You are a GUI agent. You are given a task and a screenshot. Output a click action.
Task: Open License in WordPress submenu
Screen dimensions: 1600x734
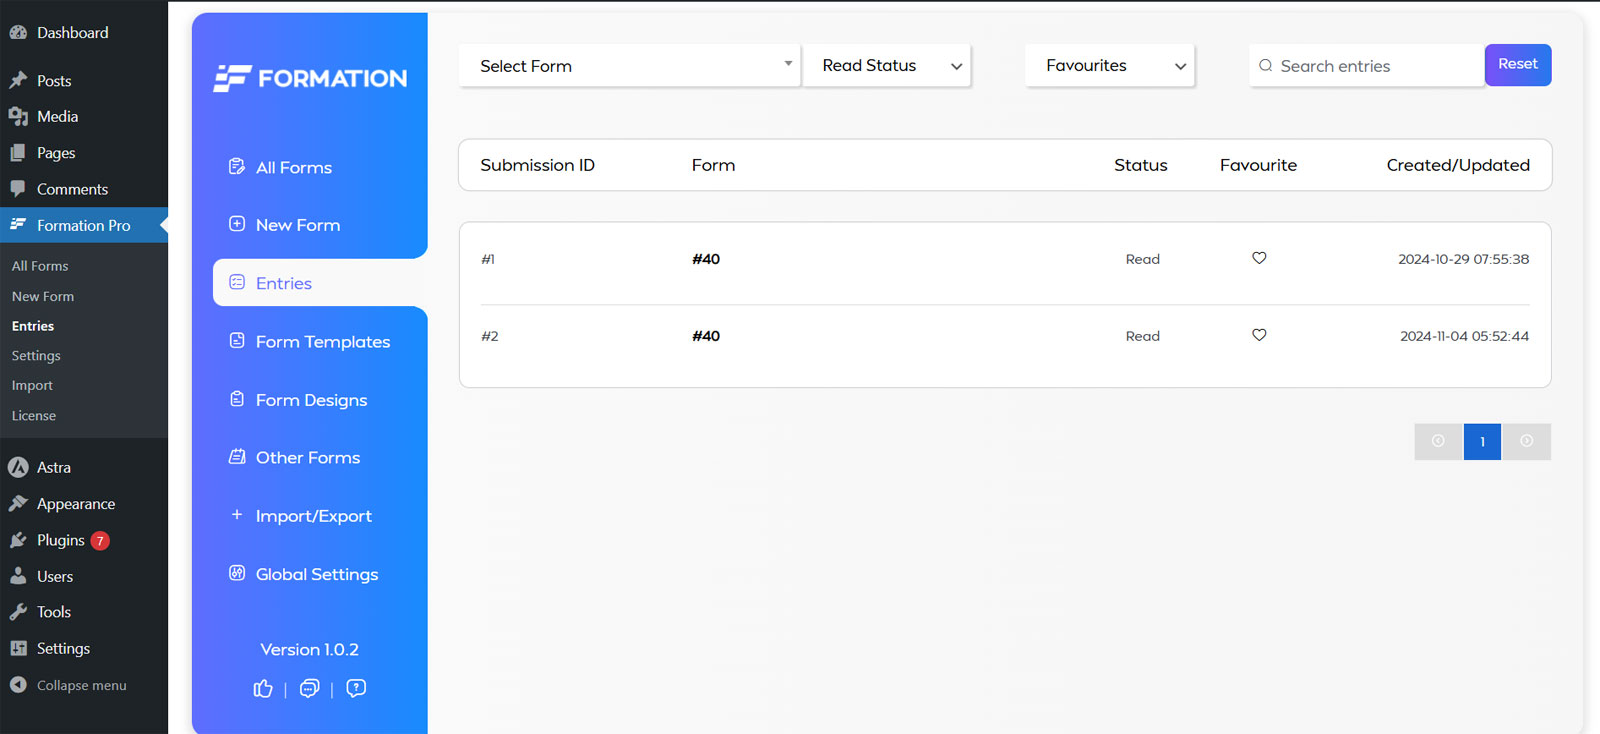coord(34,416)
